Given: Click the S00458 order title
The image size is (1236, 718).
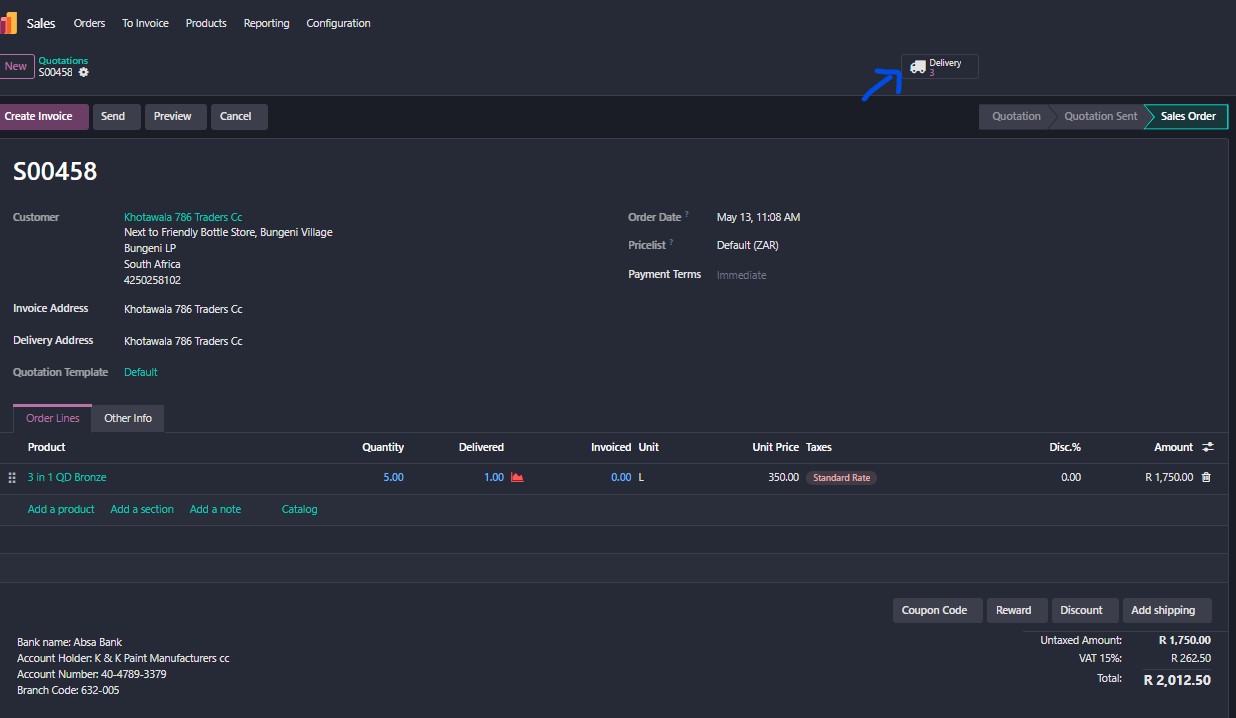Looking at the screenshot, I should click(55, 171).
